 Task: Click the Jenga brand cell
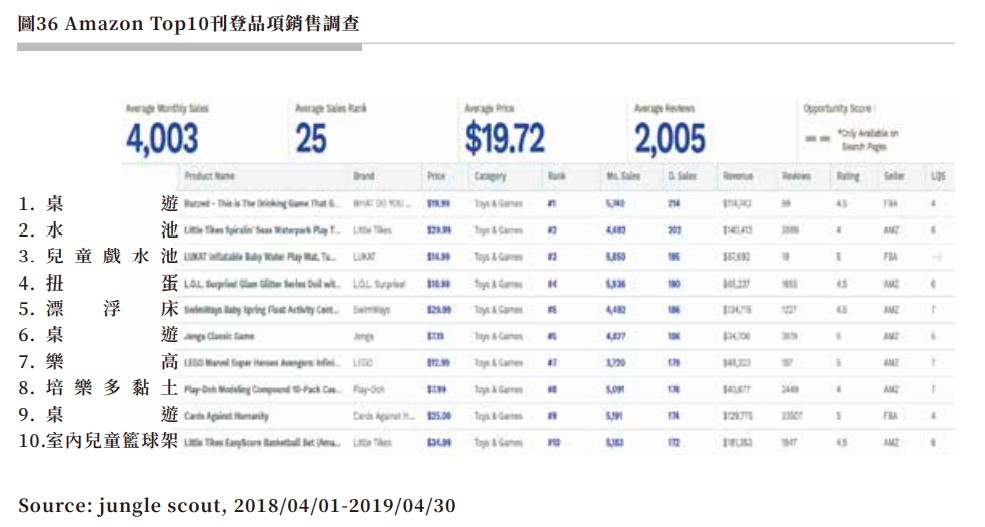point(364,336)
